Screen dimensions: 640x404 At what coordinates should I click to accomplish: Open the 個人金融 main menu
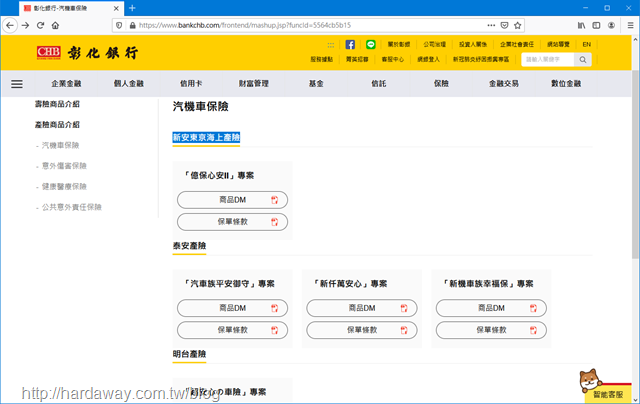pyautogui.click(x=129, y=84)
